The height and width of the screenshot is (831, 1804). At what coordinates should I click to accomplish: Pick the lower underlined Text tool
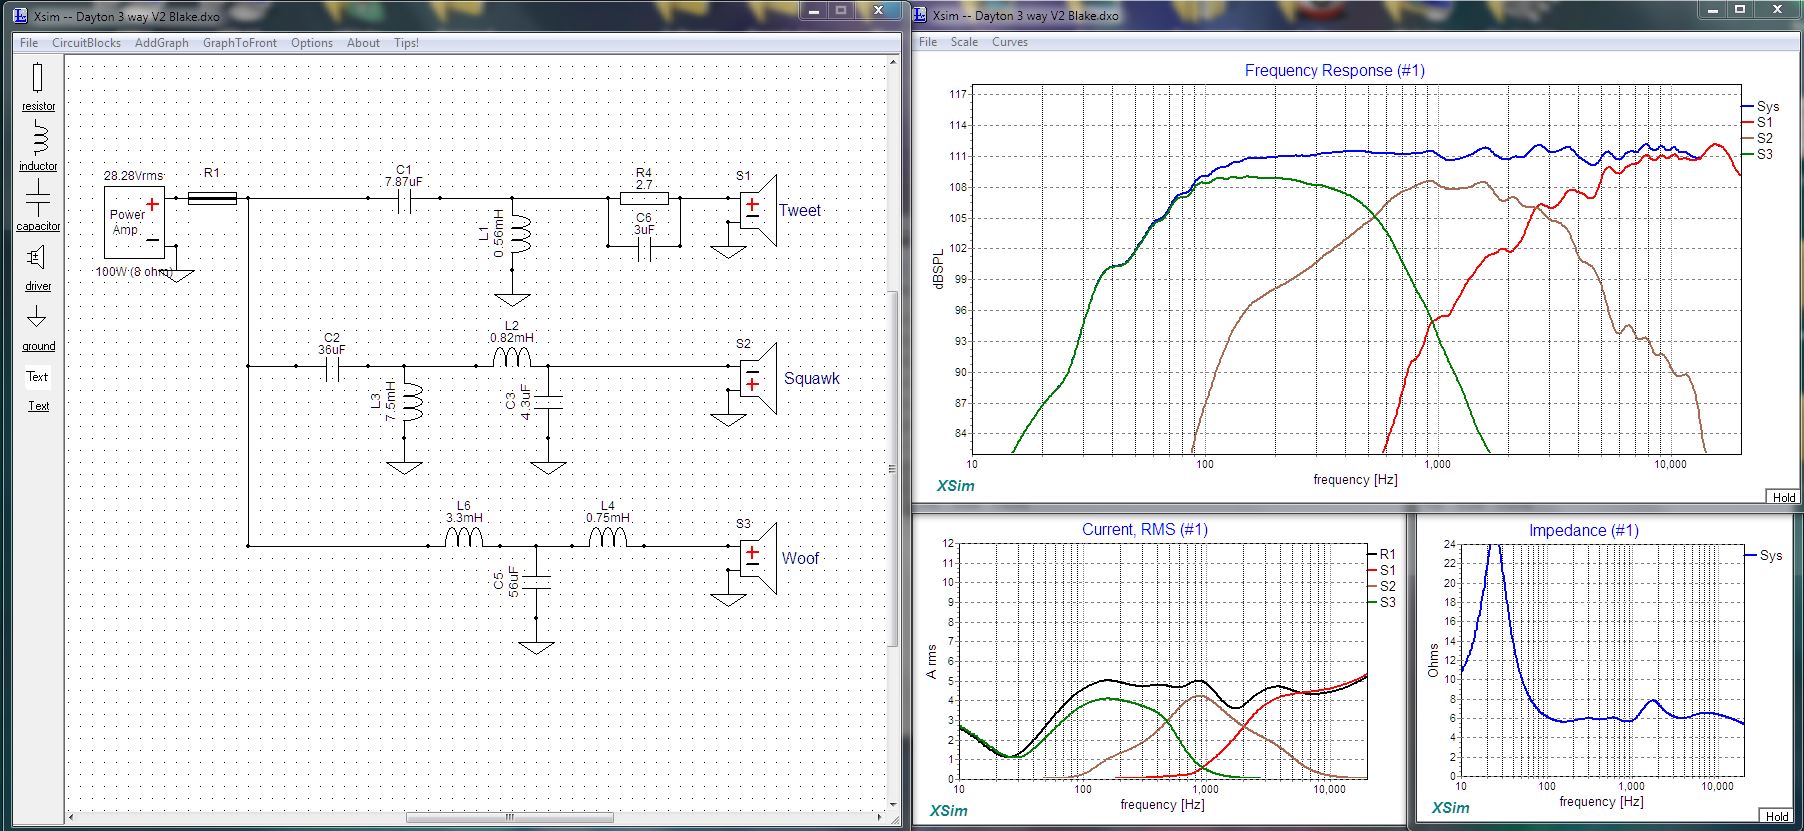(38, 406)
